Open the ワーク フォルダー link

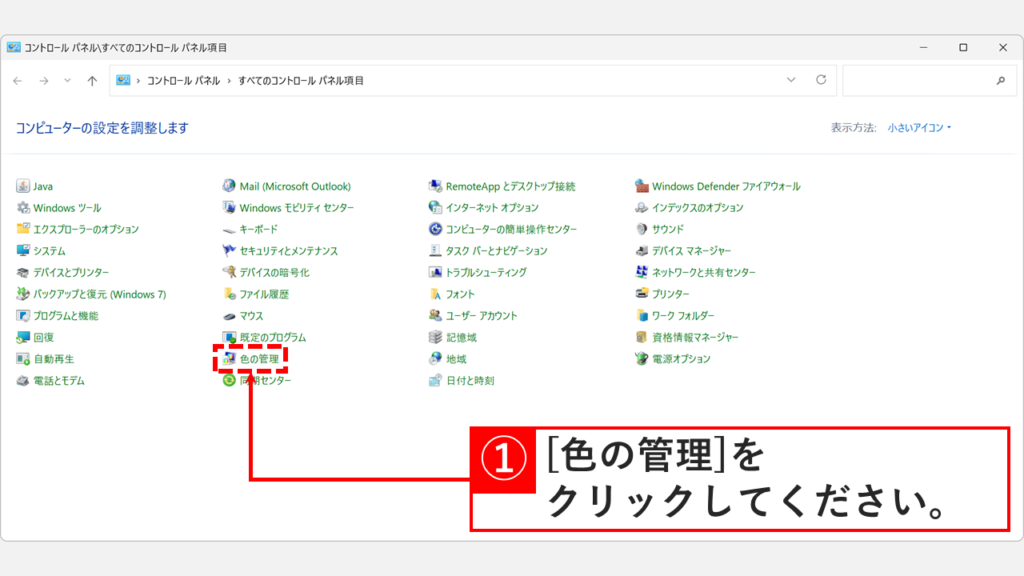[683, 315]
